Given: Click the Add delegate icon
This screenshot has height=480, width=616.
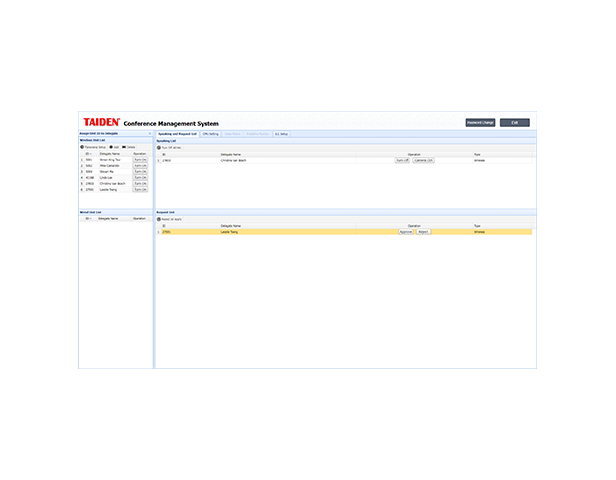Looking at the screenshot, I should (x=111, y=147).
